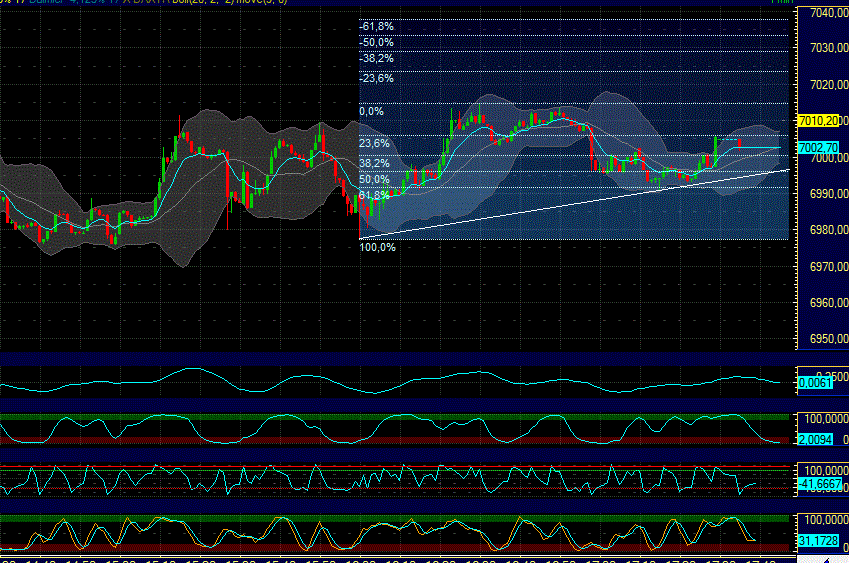
Task: Click the 6980,00 price axis label
Action: [x=829, y=230]
